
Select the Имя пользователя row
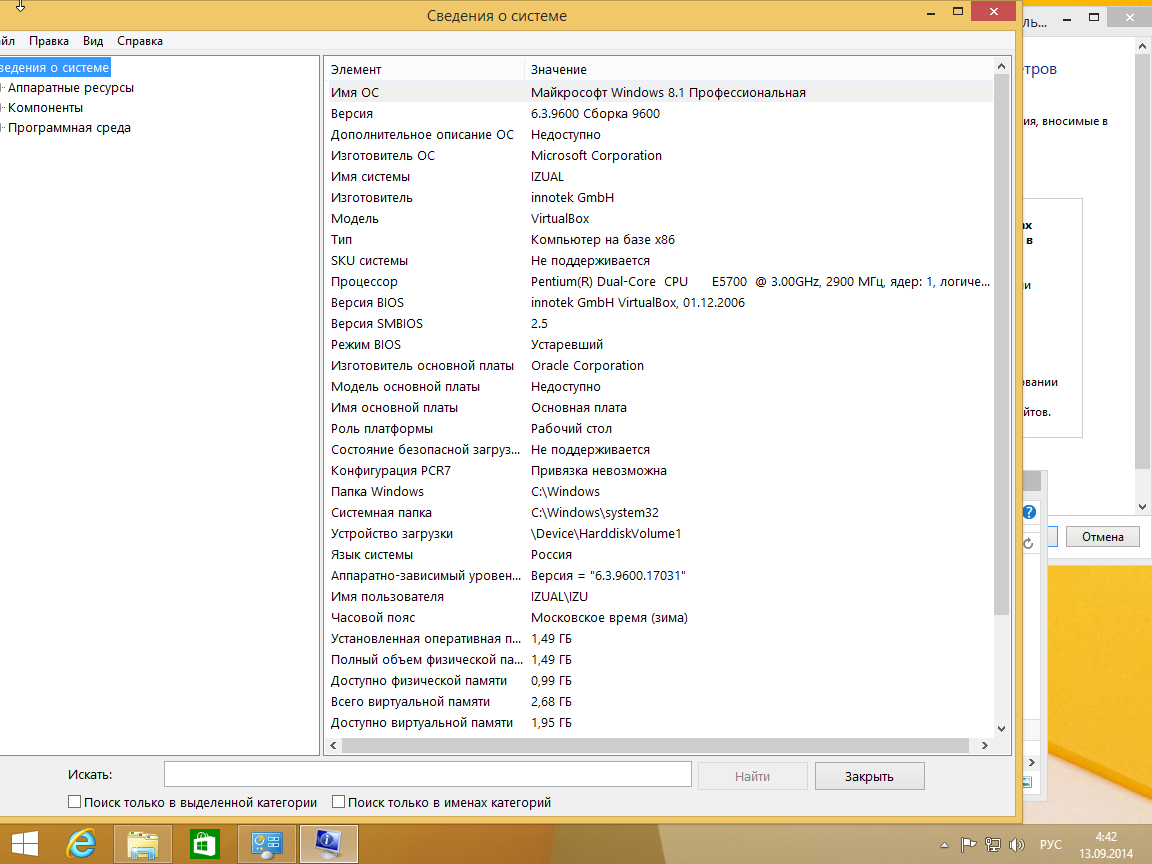click(x=658, y=597)
